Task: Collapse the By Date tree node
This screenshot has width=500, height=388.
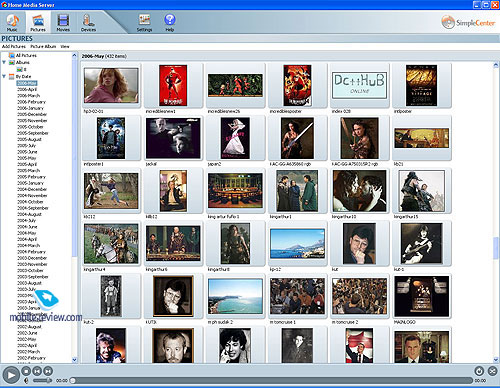Action: [4, 76]
